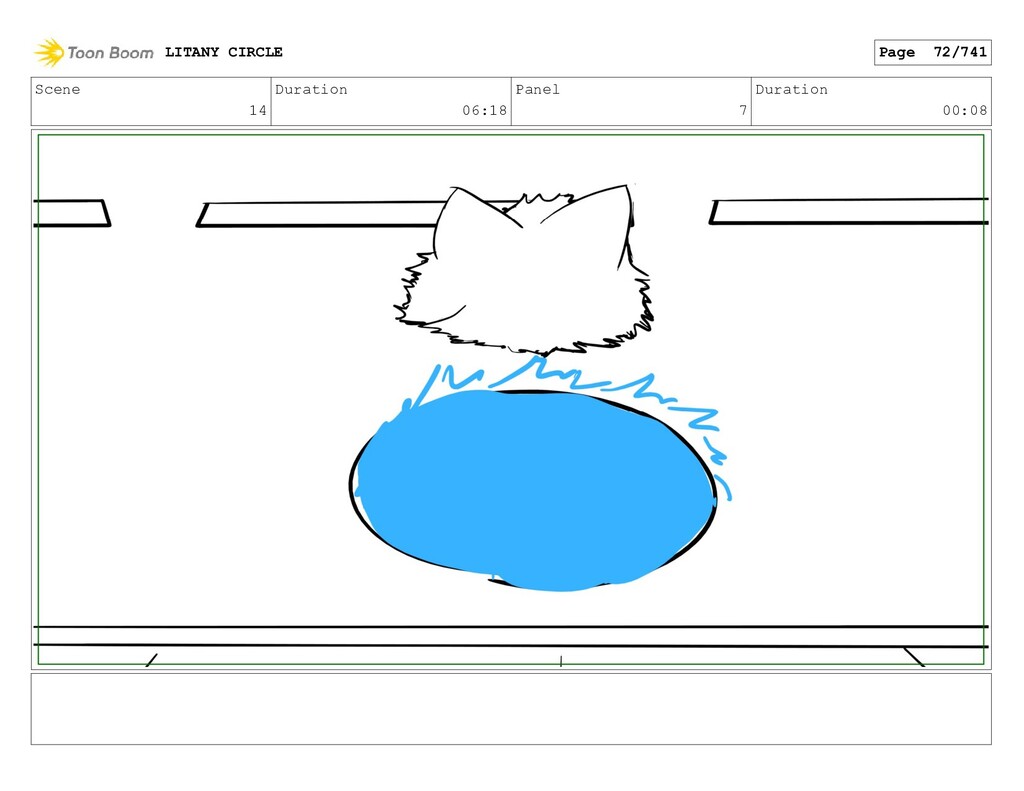Click the storyboard panel drawing thumbnail
Image resolution: width=1024 pixels, height=791 pixels.
[x=511, y=400]
